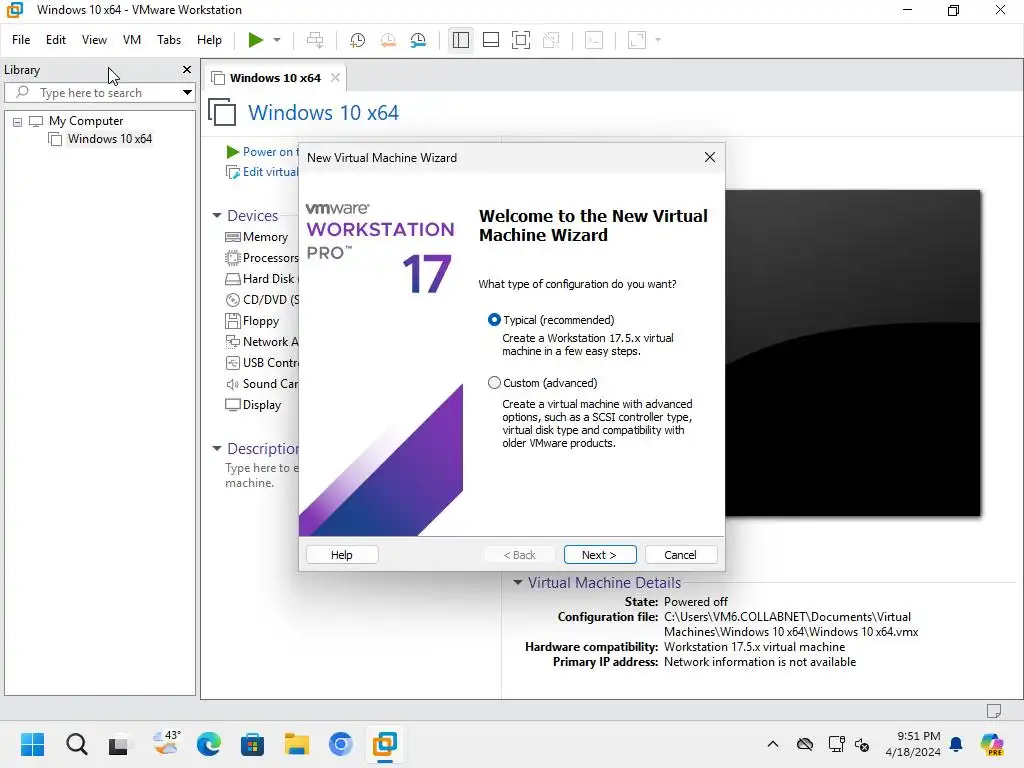This screenshot has height=768, width=1024.
Task: Close the Windows 10 x64 tab
Action: (335, 78)
